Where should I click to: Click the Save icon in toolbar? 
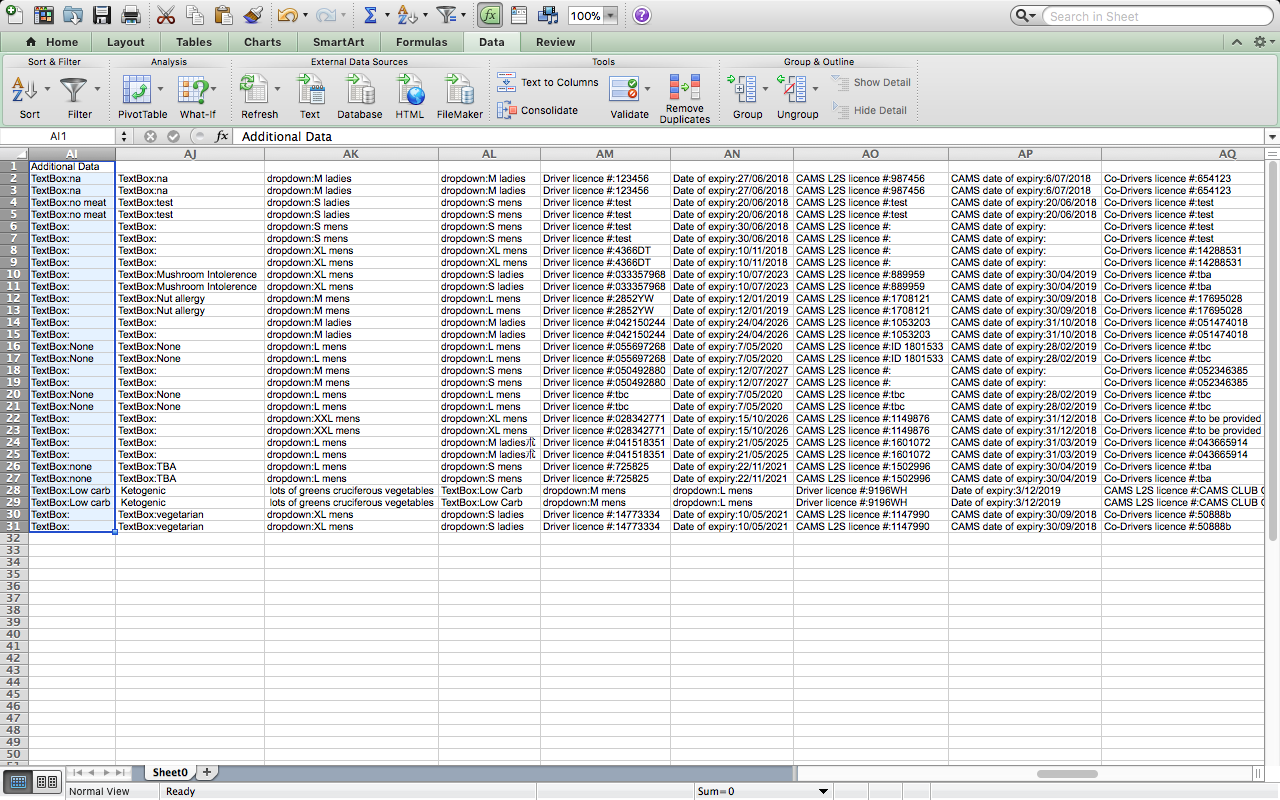102,16
